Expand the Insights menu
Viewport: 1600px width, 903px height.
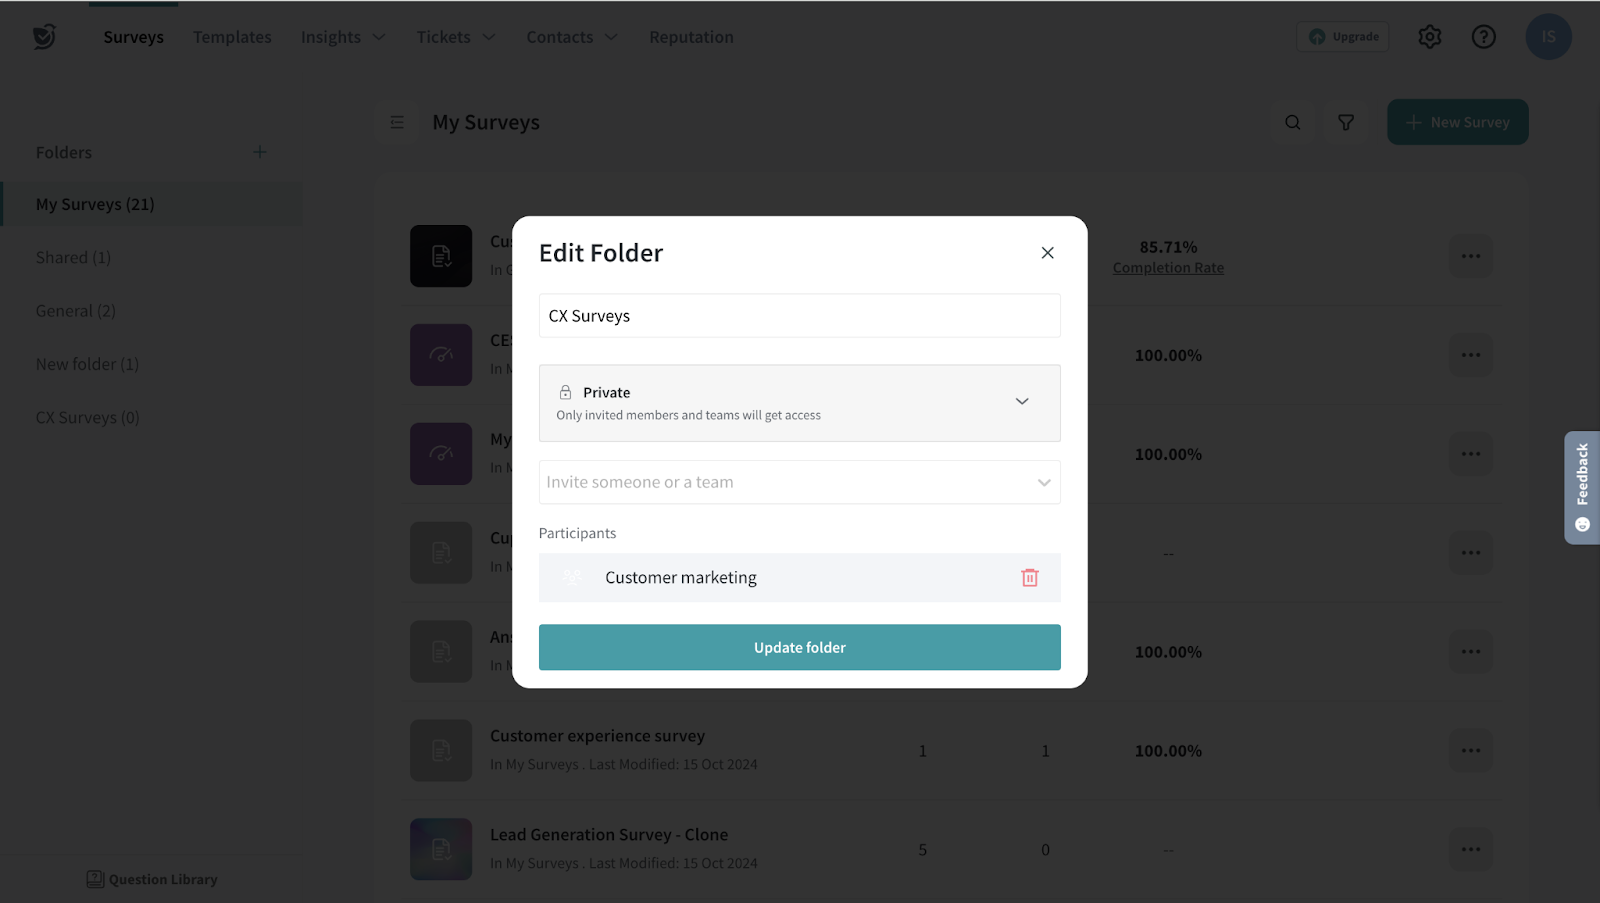coord(342,37)
